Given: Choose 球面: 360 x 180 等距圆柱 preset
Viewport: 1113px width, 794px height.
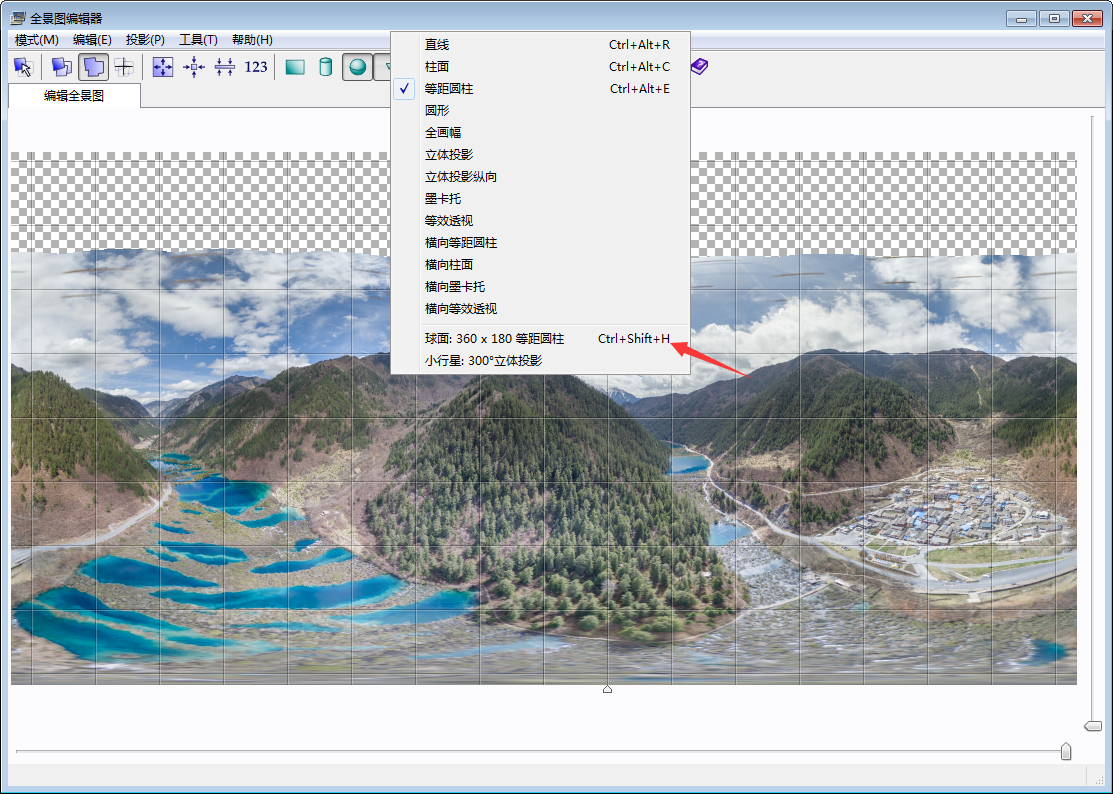Looking at the screenshot, I should (540, 338).
